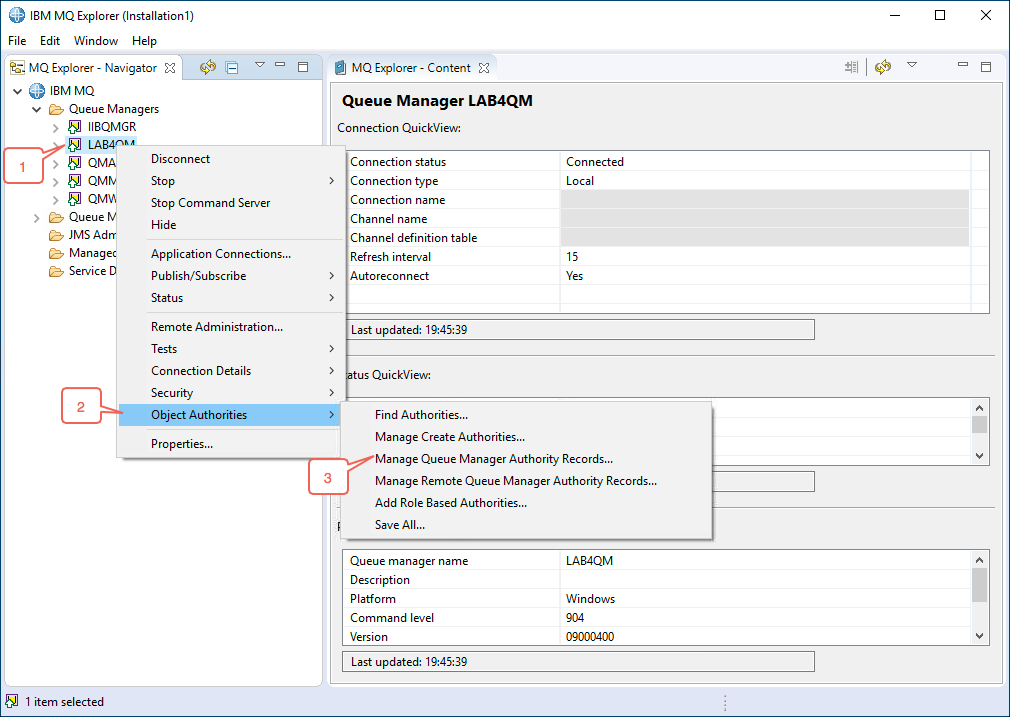Click the Service Definition folder icon
Viewport: 1010px width, 717px height.
[x=57, y=271]
